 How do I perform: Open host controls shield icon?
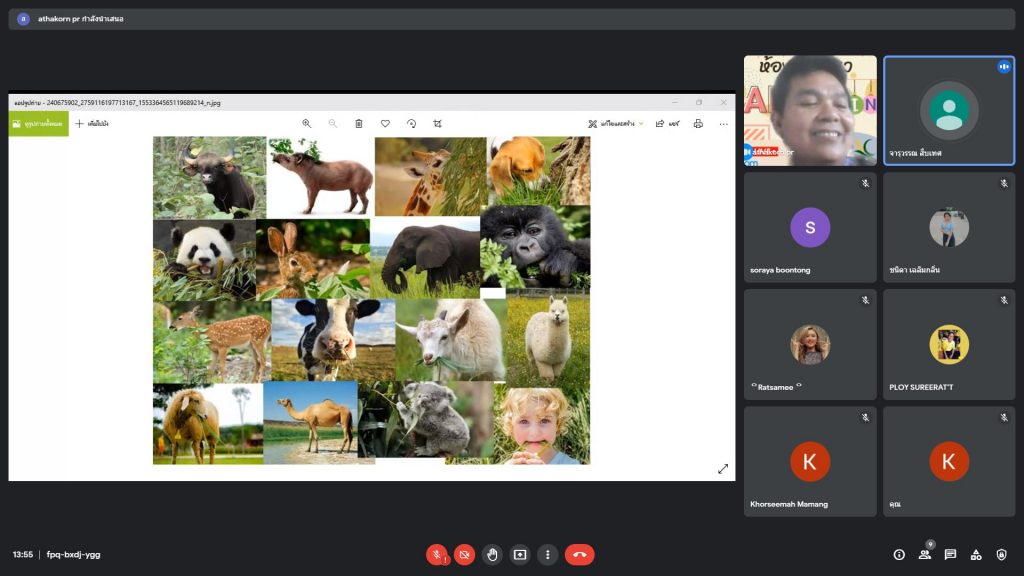click(x=1001, y=554)
